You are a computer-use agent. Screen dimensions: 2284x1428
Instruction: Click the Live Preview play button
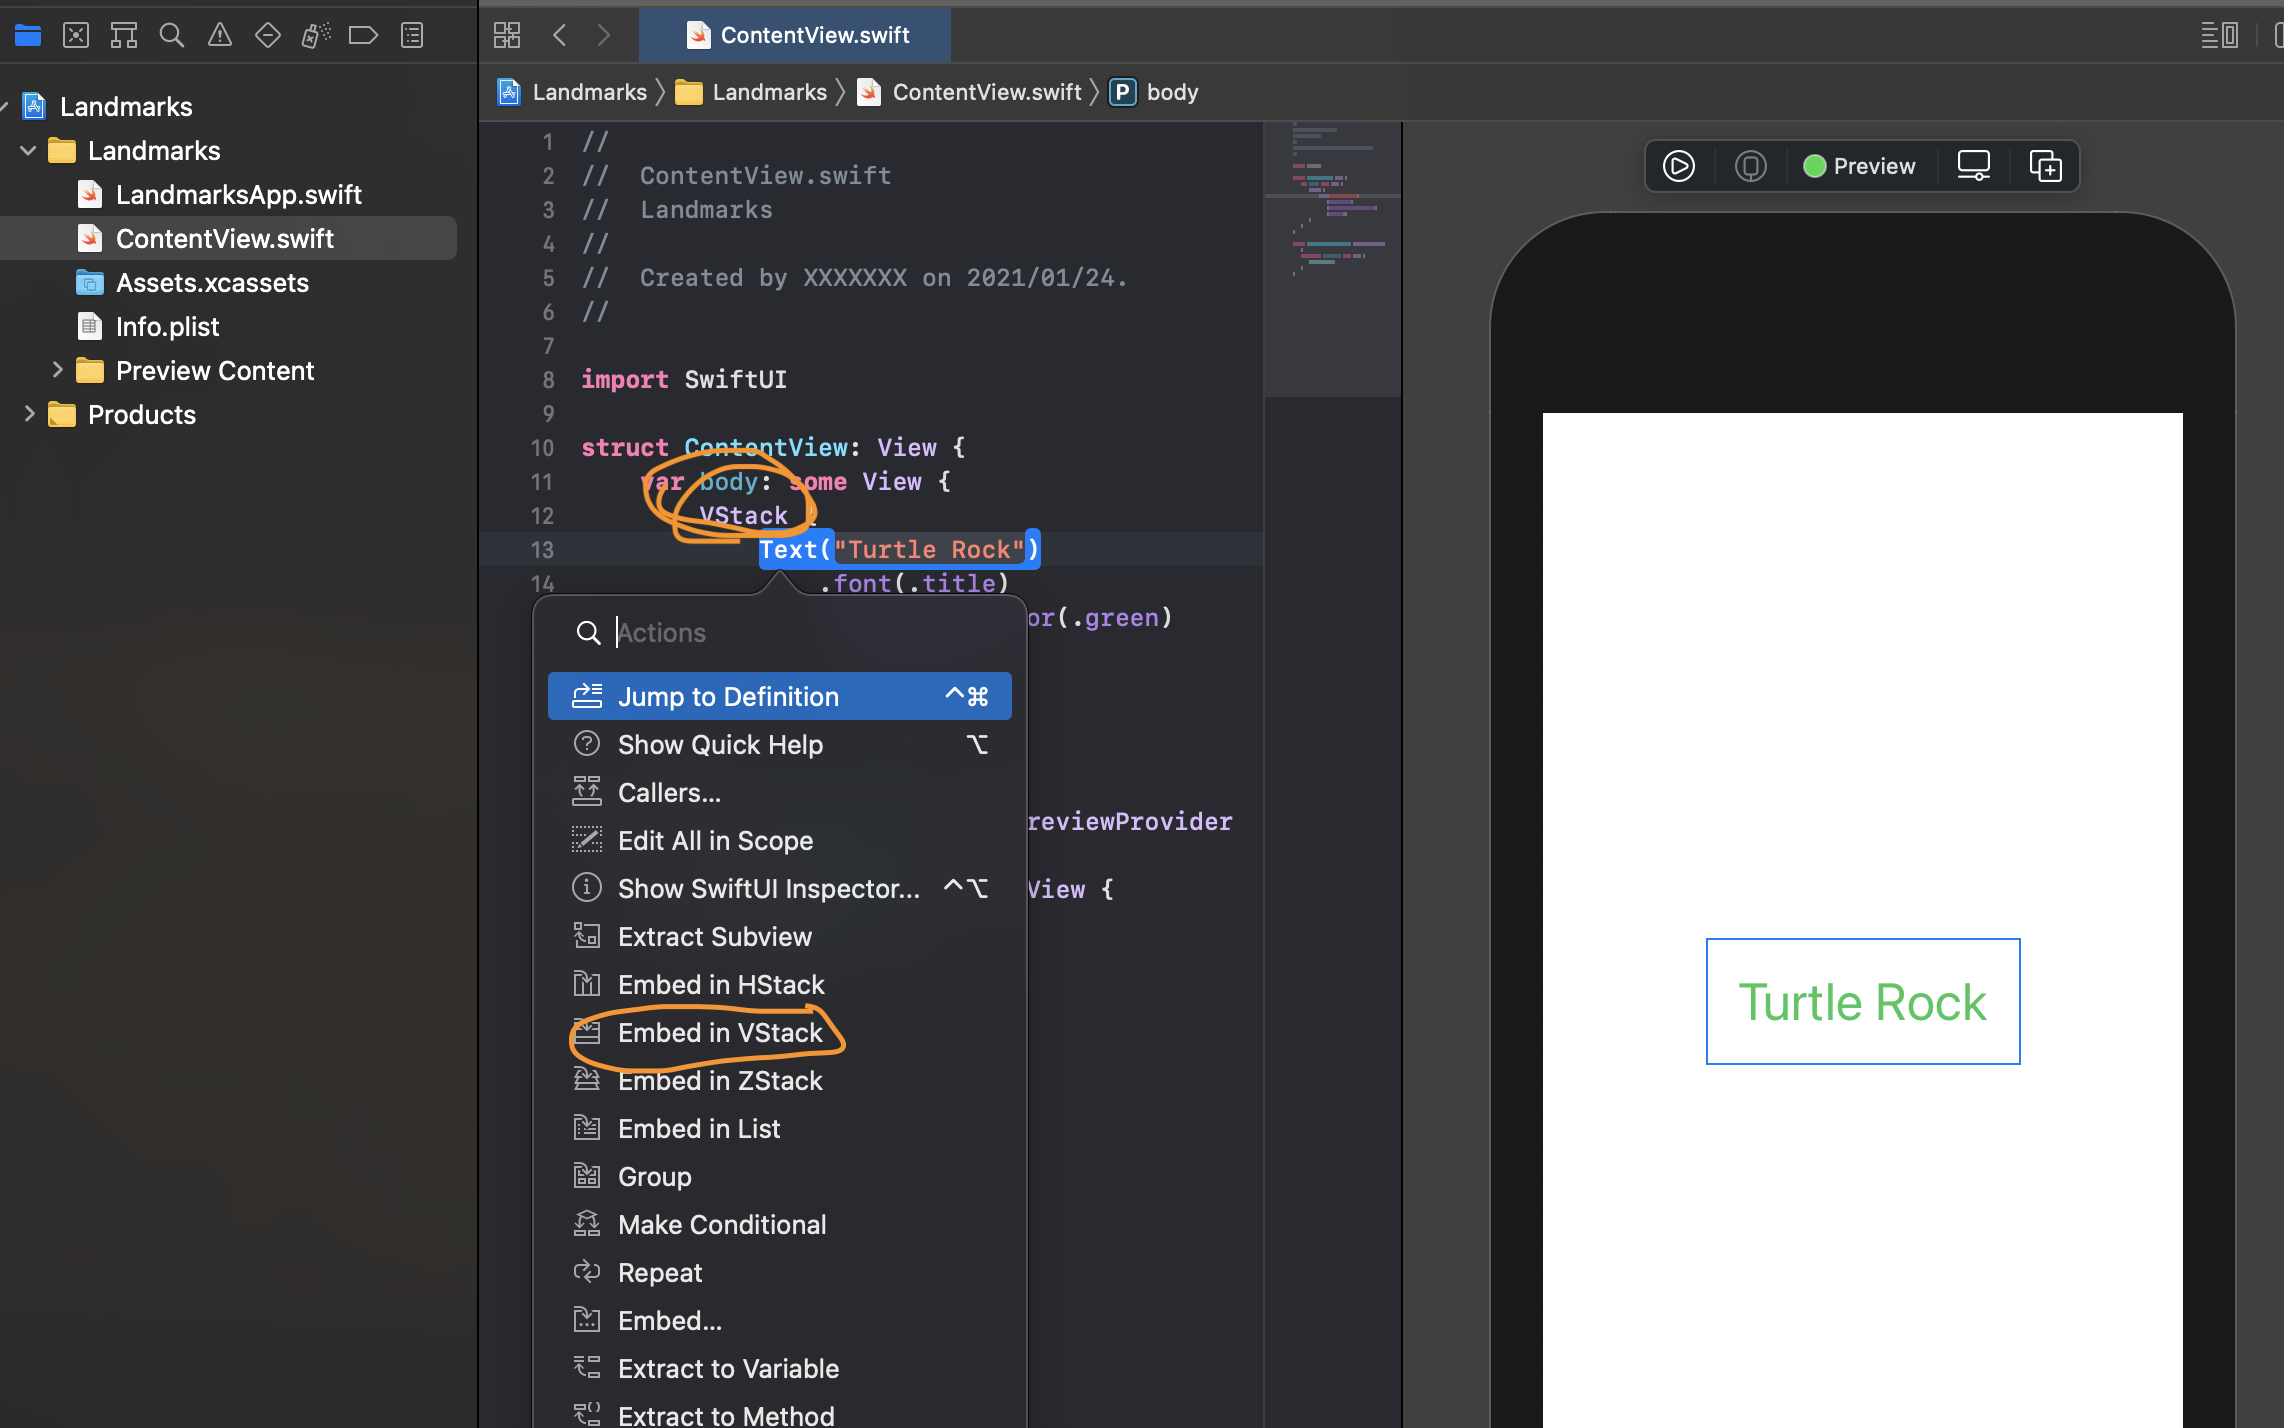point(1679,166)
